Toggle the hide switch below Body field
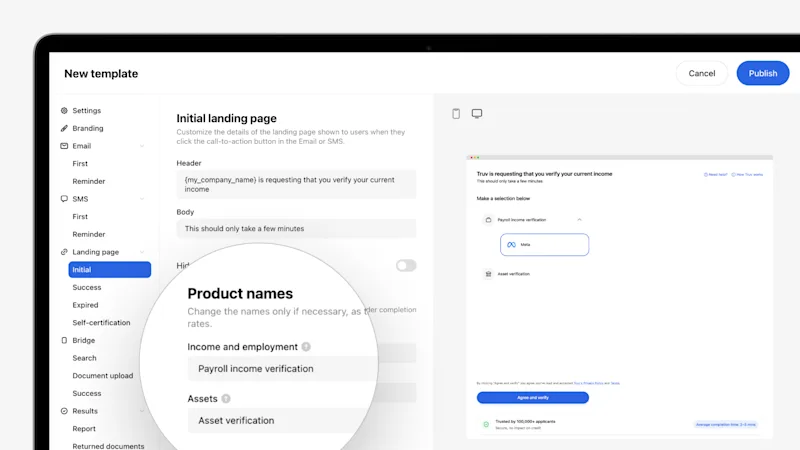The height and width of the screenshot is (450, 800). pyautogui.click(x=406, y=265)
